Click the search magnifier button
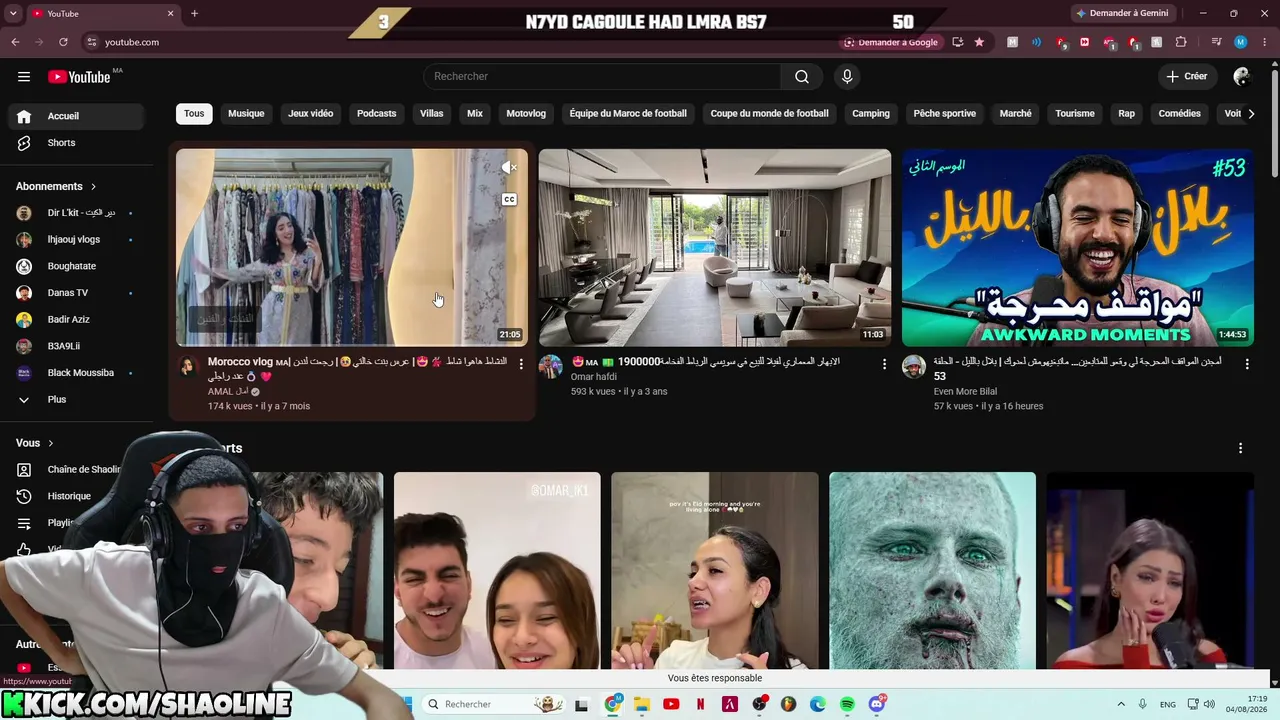The width and height of the screenshot is (1280, 720). point(802,77)
